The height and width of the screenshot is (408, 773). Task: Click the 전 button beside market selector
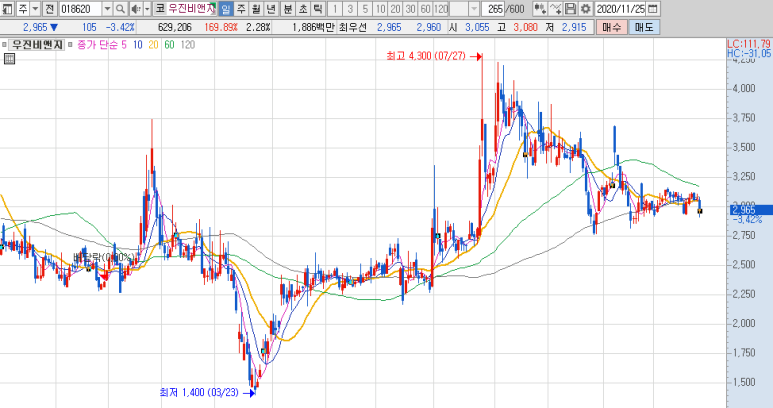(x=50, y=8)
